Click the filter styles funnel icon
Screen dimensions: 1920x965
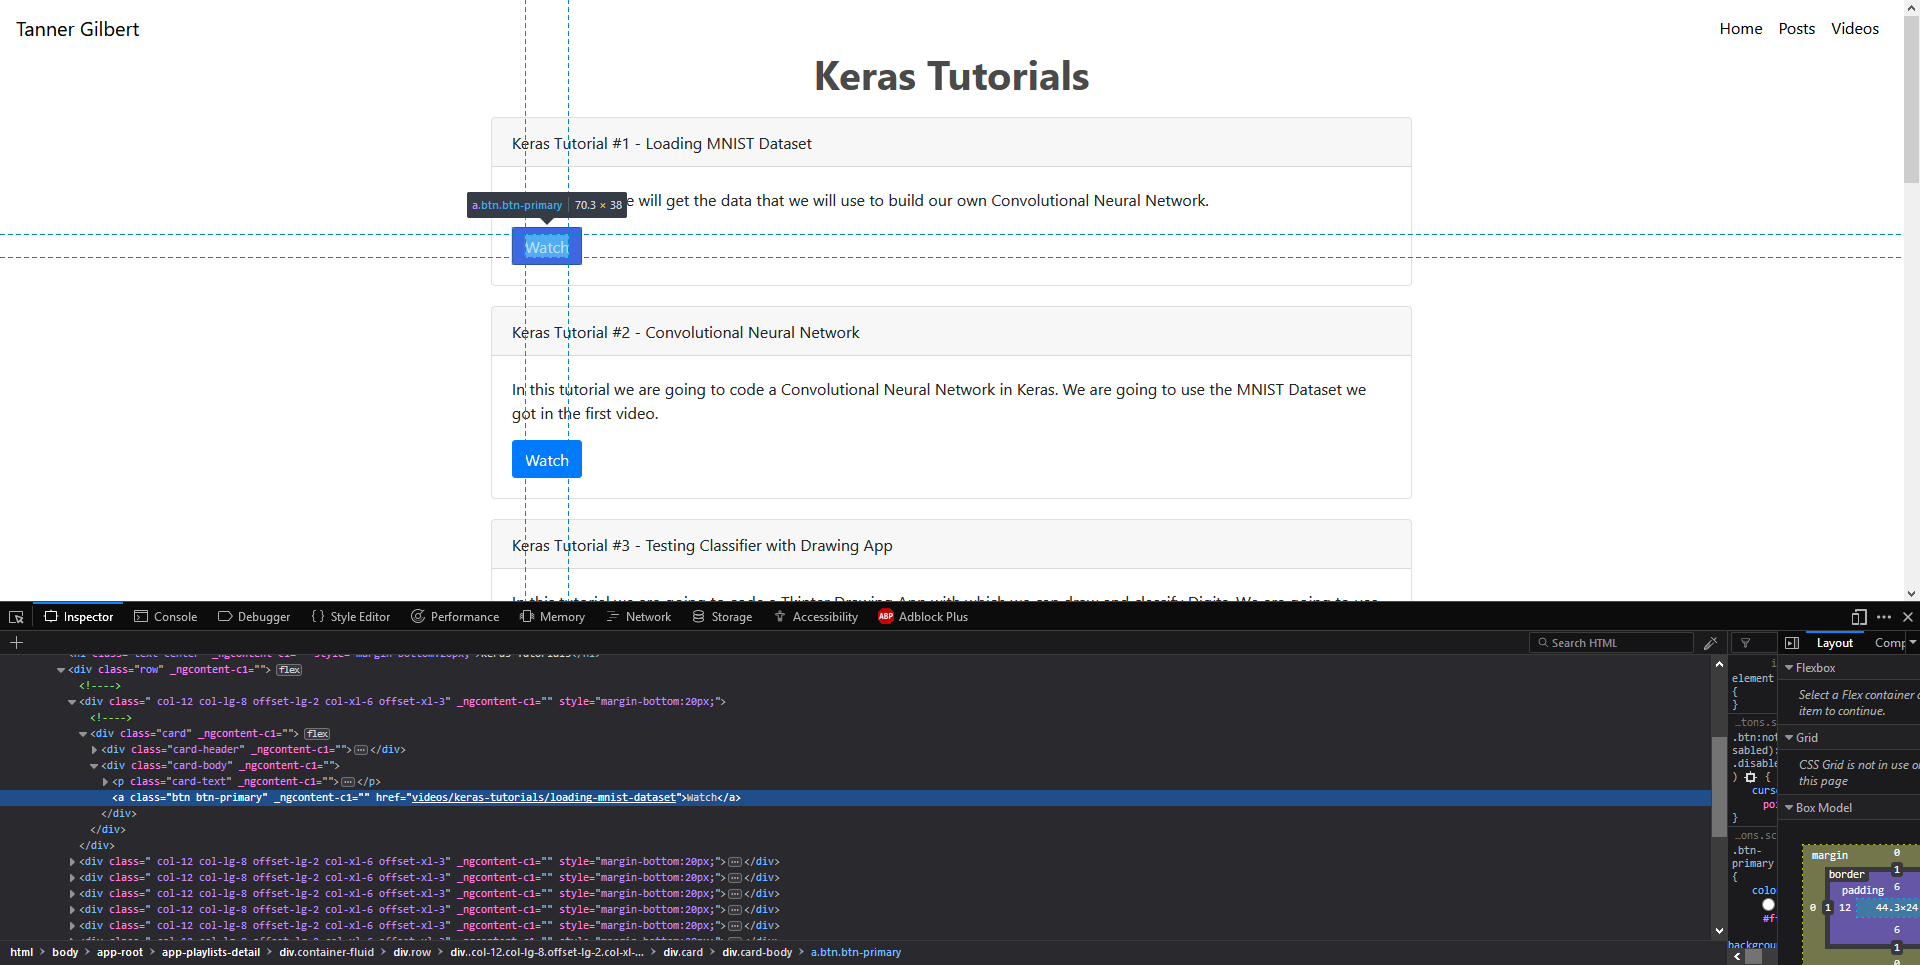[1746, 643]
